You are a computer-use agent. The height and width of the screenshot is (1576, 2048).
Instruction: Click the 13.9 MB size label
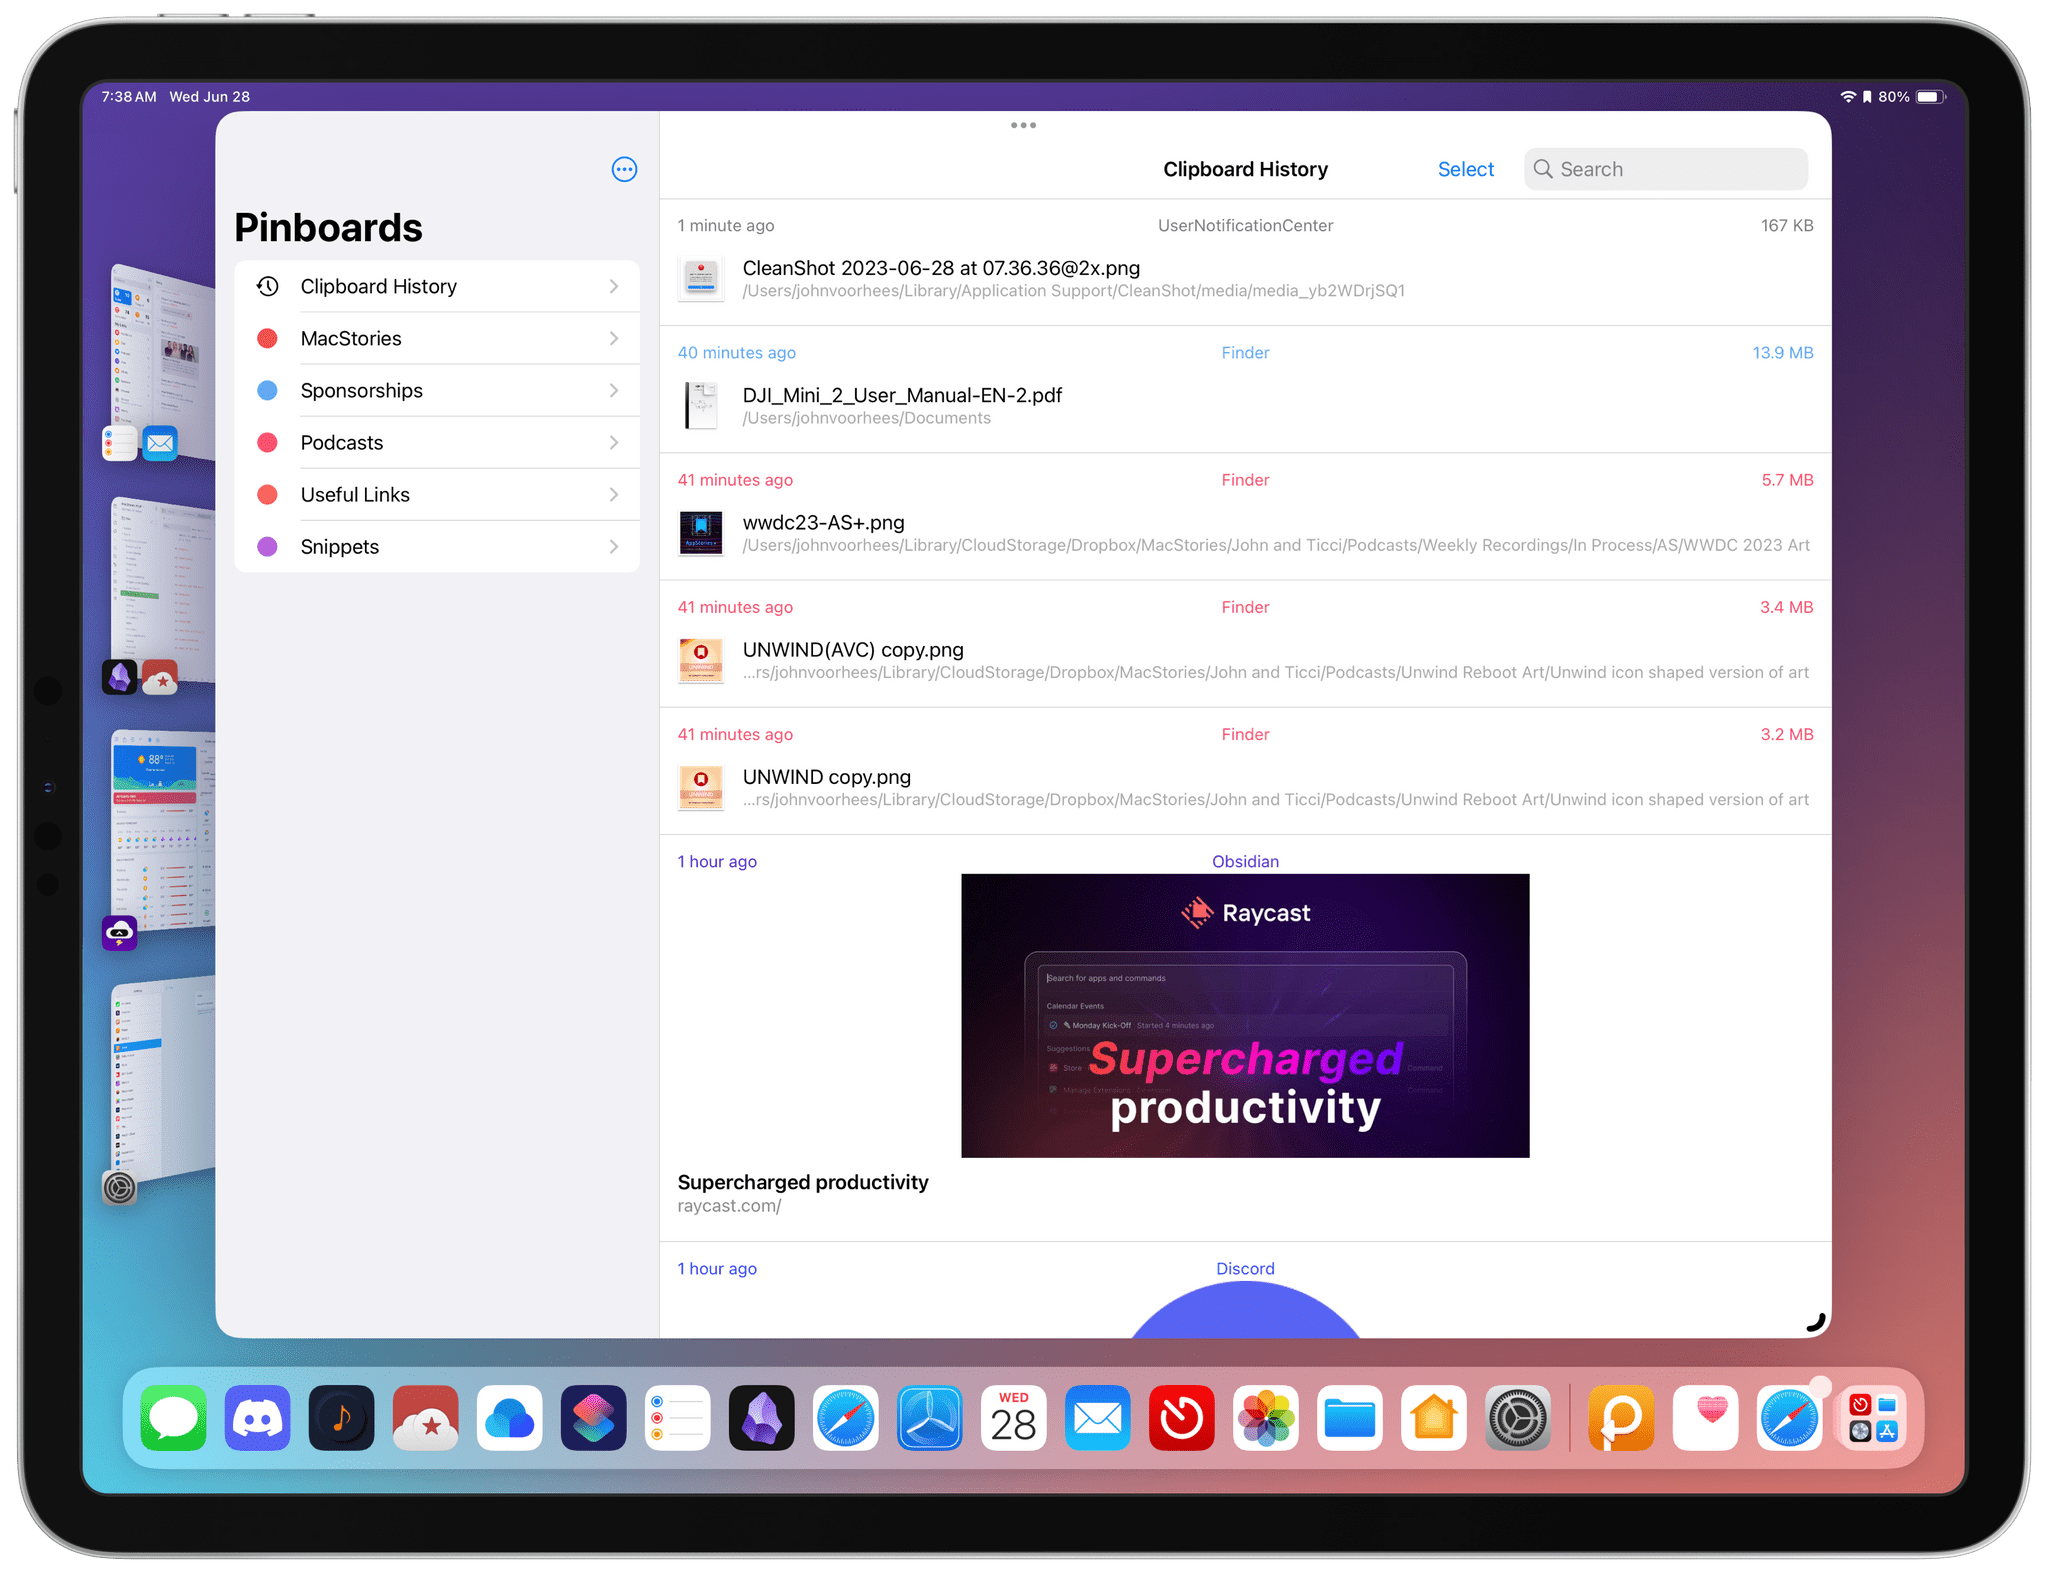pos(1782,353)
